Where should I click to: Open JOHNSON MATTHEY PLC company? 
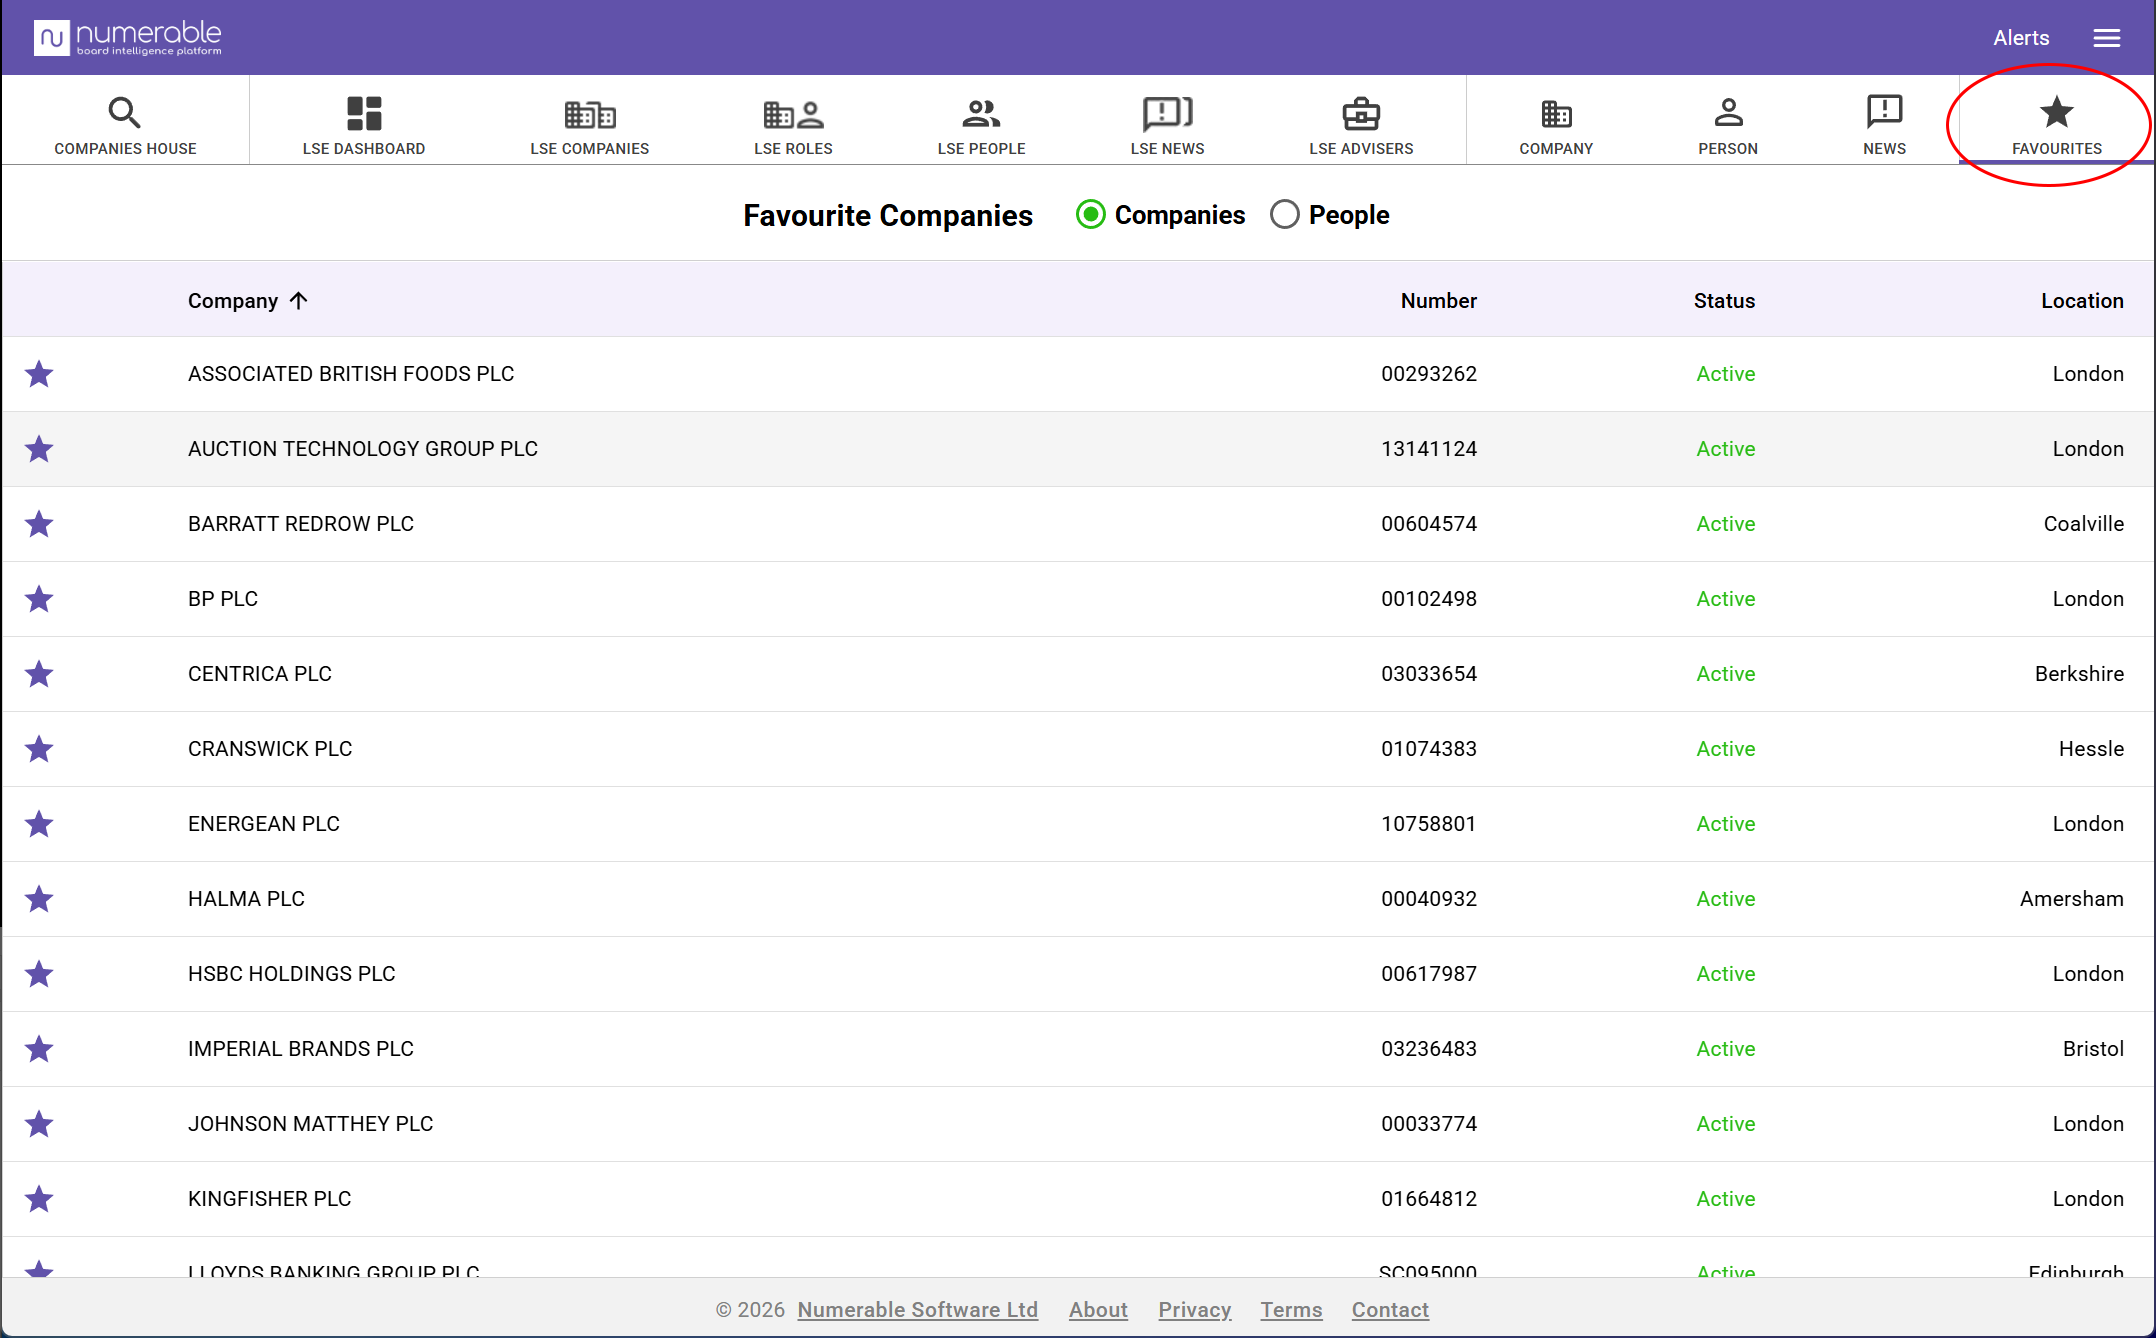pos(311,1124)
